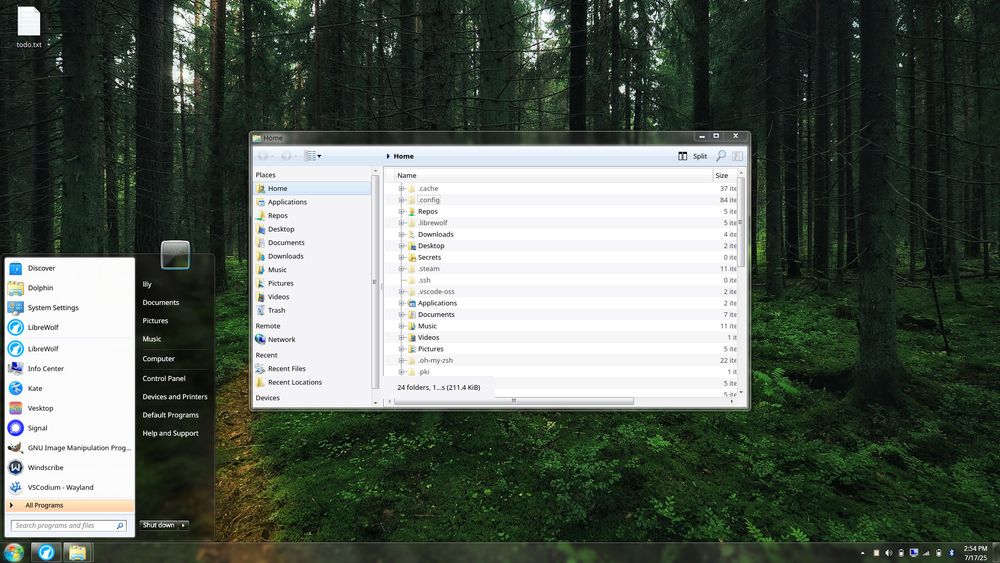Click the back navigation arrow in Dolphin

click(263, 156)
